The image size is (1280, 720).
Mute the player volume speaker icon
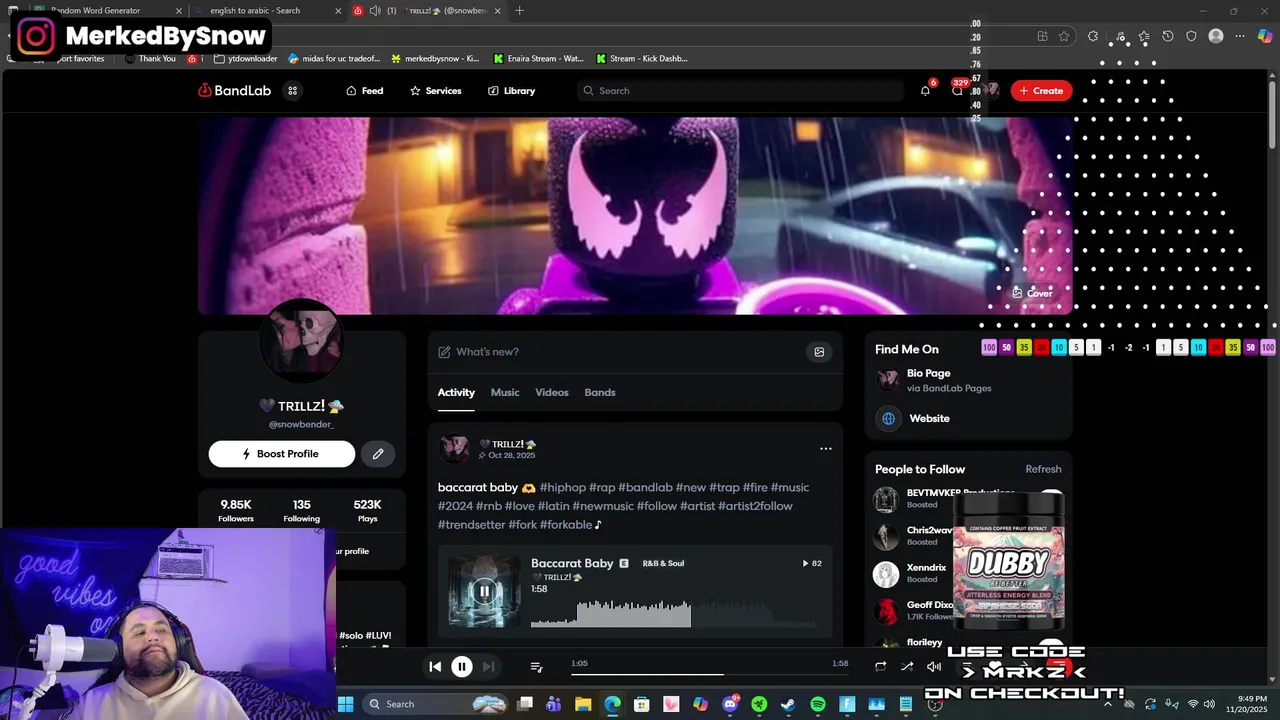pos(933,667)
